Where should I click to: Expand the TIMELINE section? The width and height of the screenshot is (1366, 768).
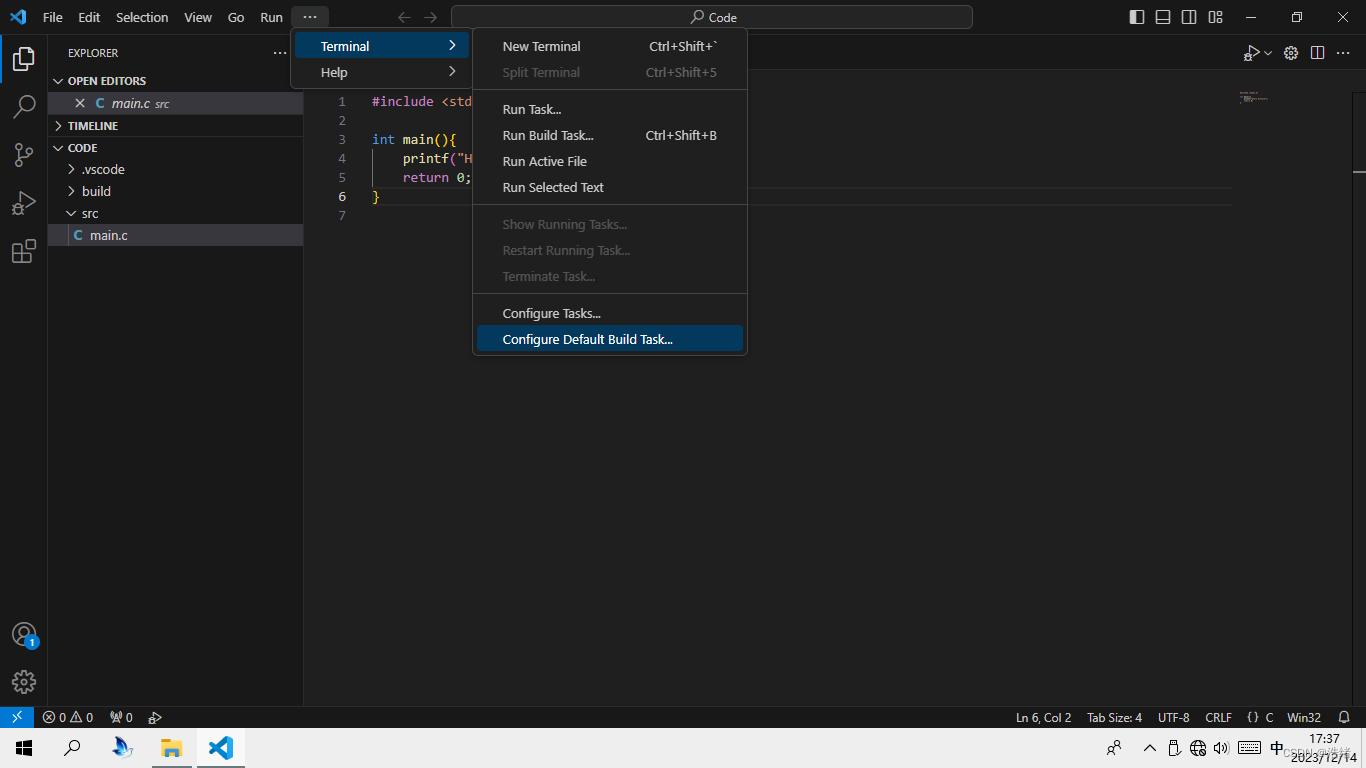(92, 126)
